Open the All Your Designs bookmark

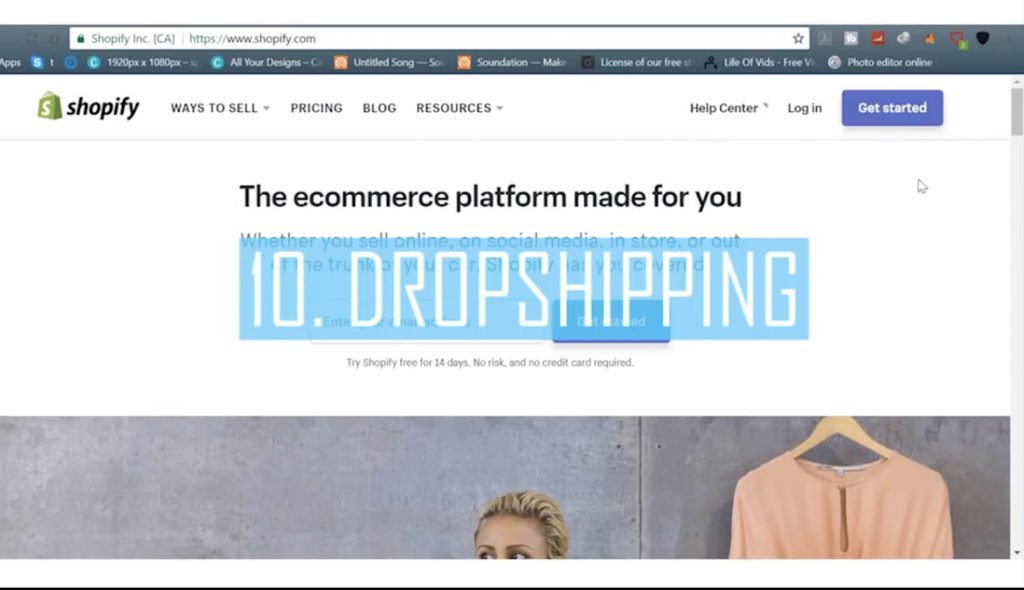[266, 62]
